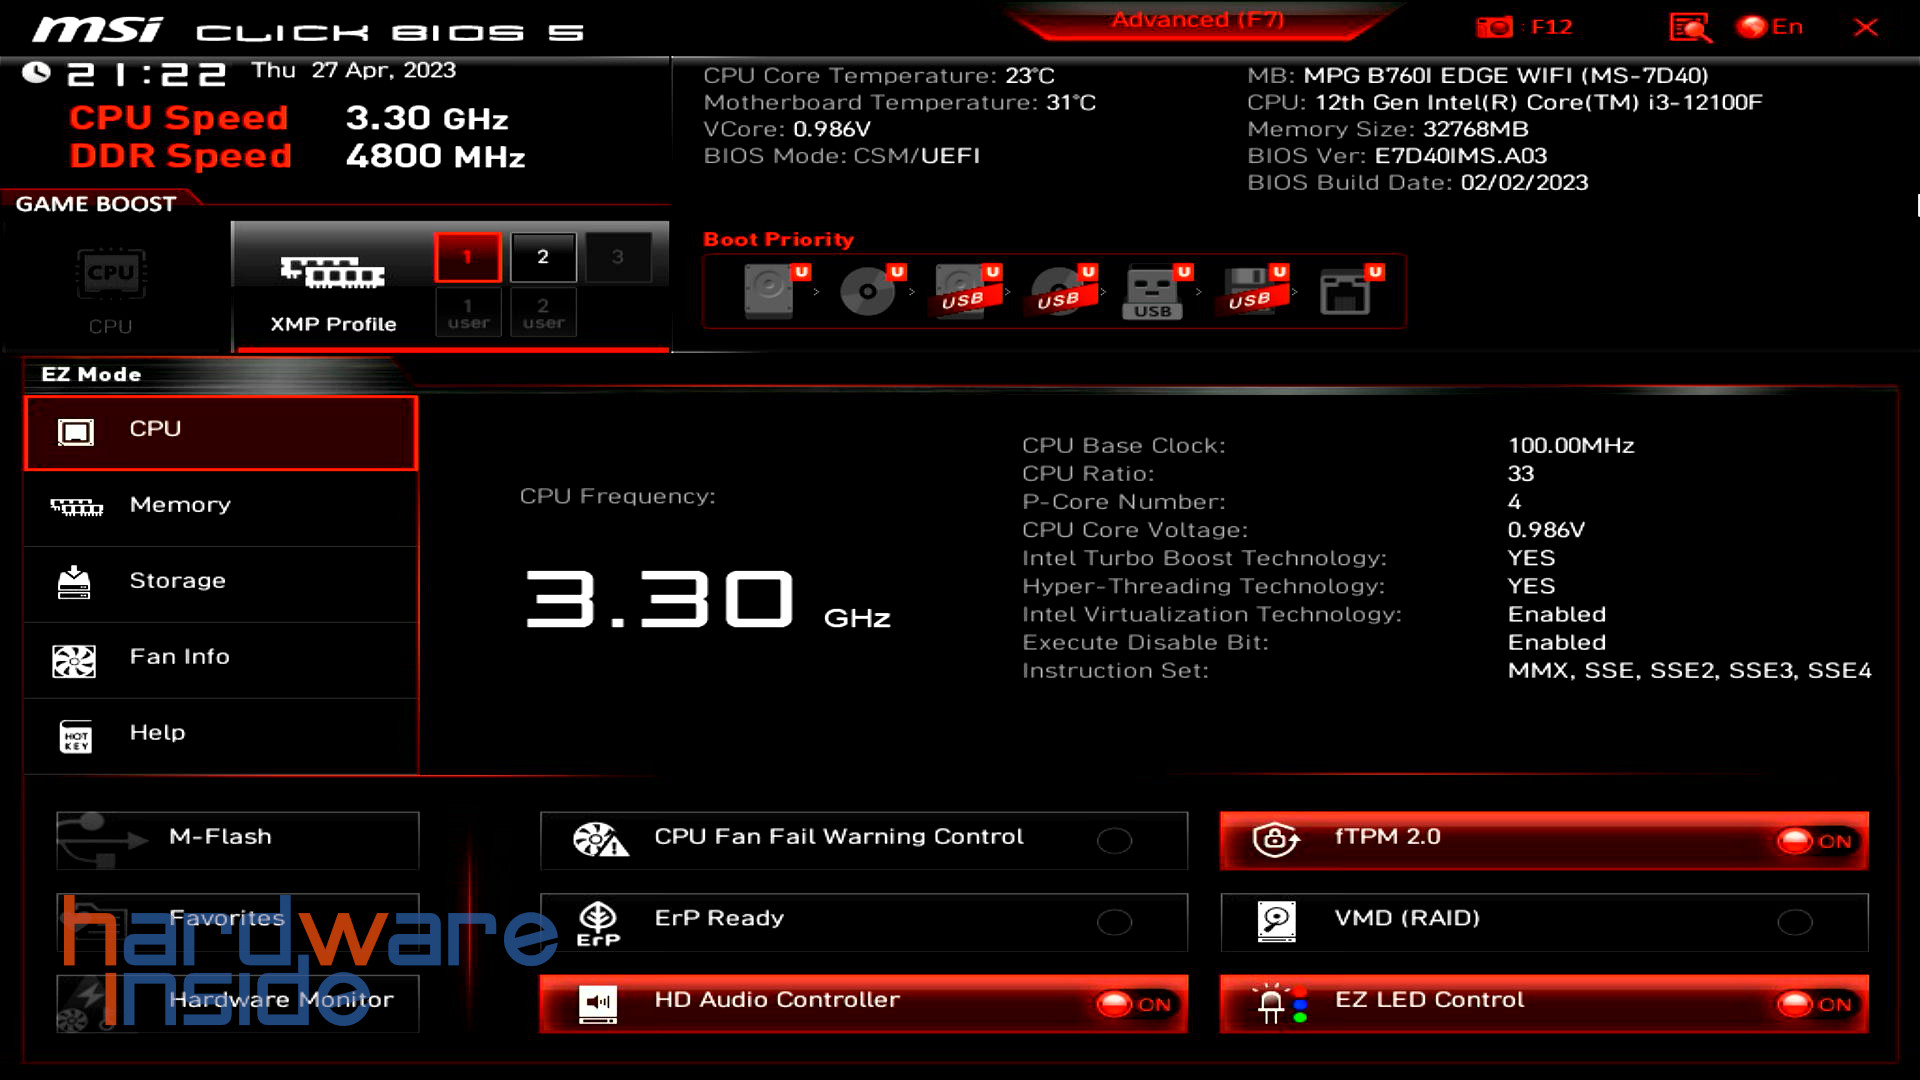Turn off the fTPM 2.0 switch
Viewport: 1920px width, 1080px height.
tap(1814, 841)
